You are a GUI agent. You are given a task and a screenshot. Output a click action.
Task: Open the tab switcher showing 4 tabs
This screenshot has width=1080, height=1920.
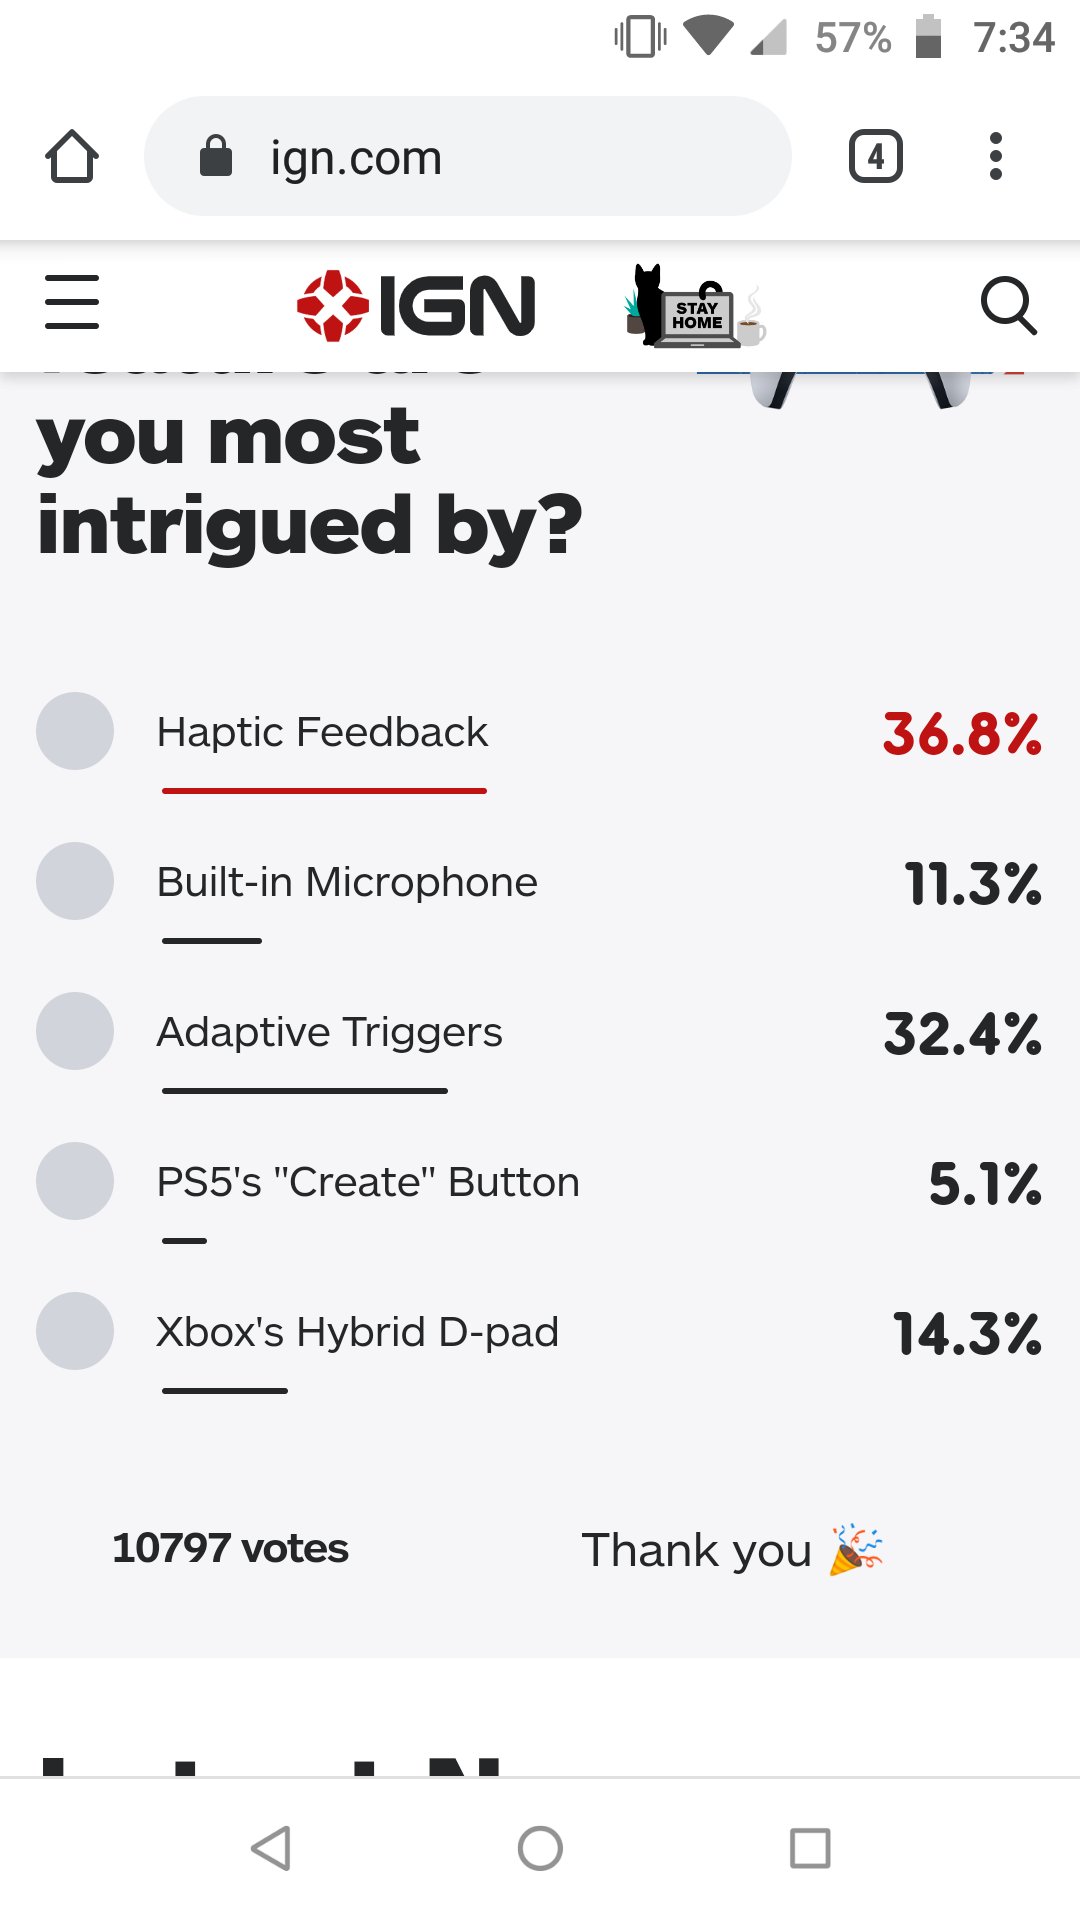(x=875, y=156)
